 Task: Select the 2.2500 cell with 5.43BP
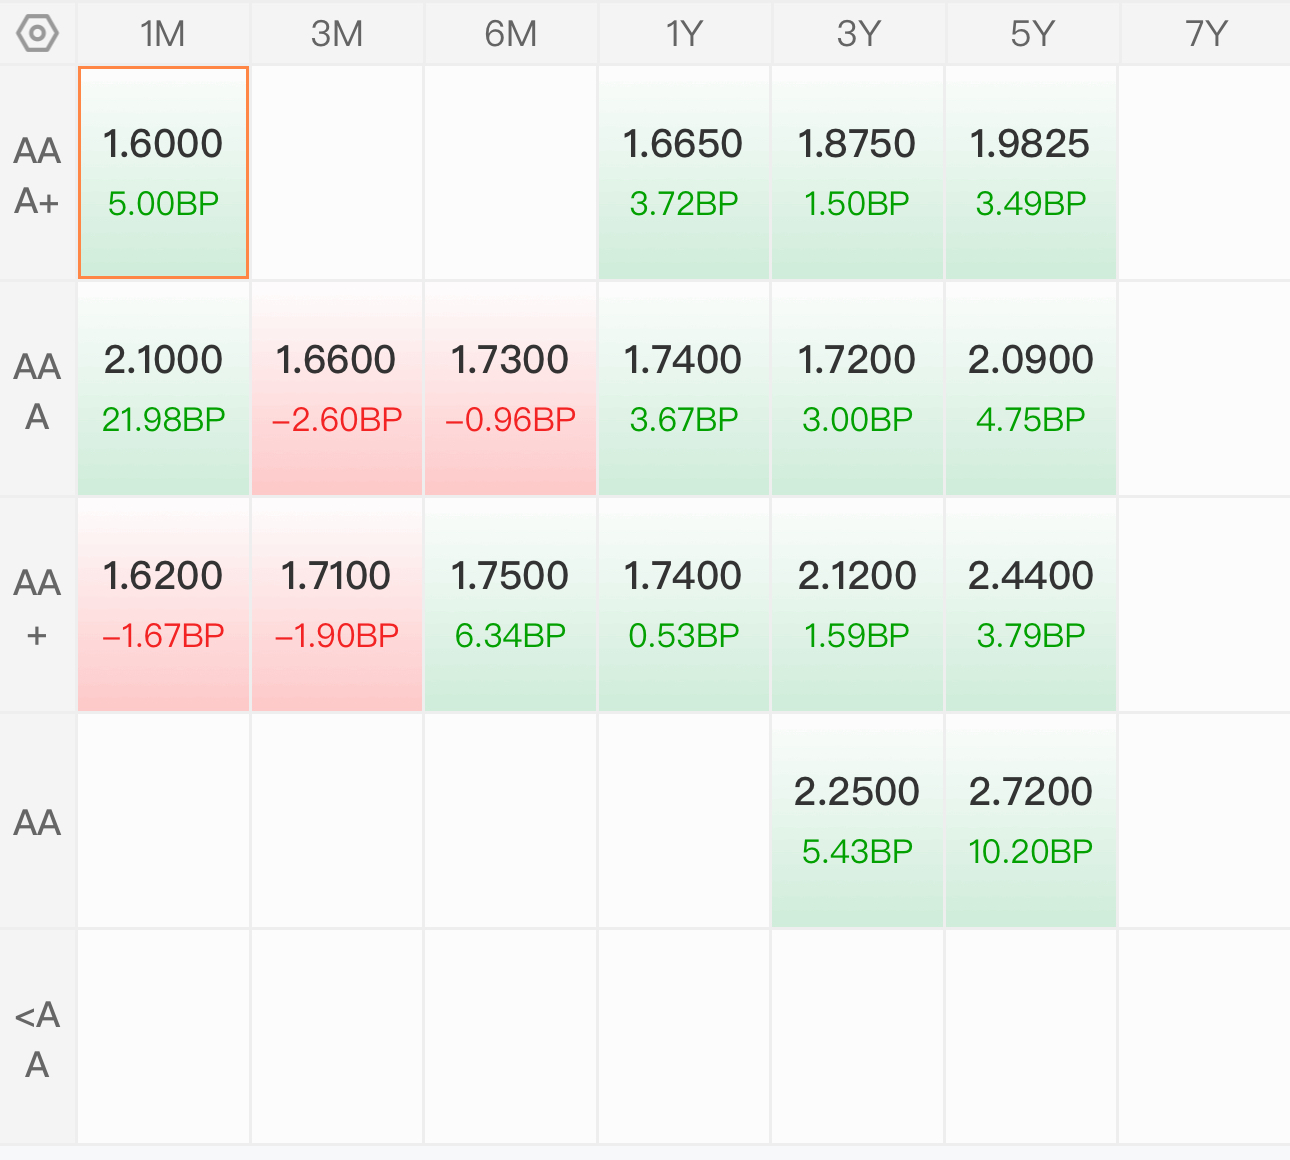pyautogui.click(x=857, y=820)
